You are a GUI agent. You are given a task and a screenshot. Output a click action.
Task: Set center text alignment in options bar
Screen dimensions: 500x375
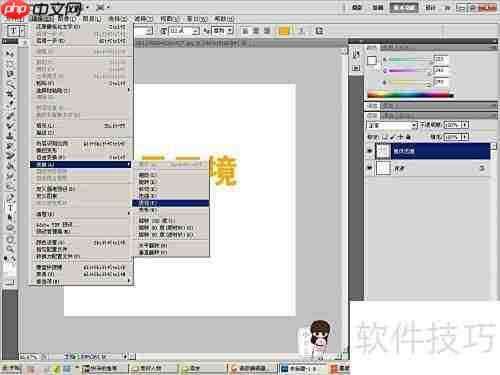(256, 31)
